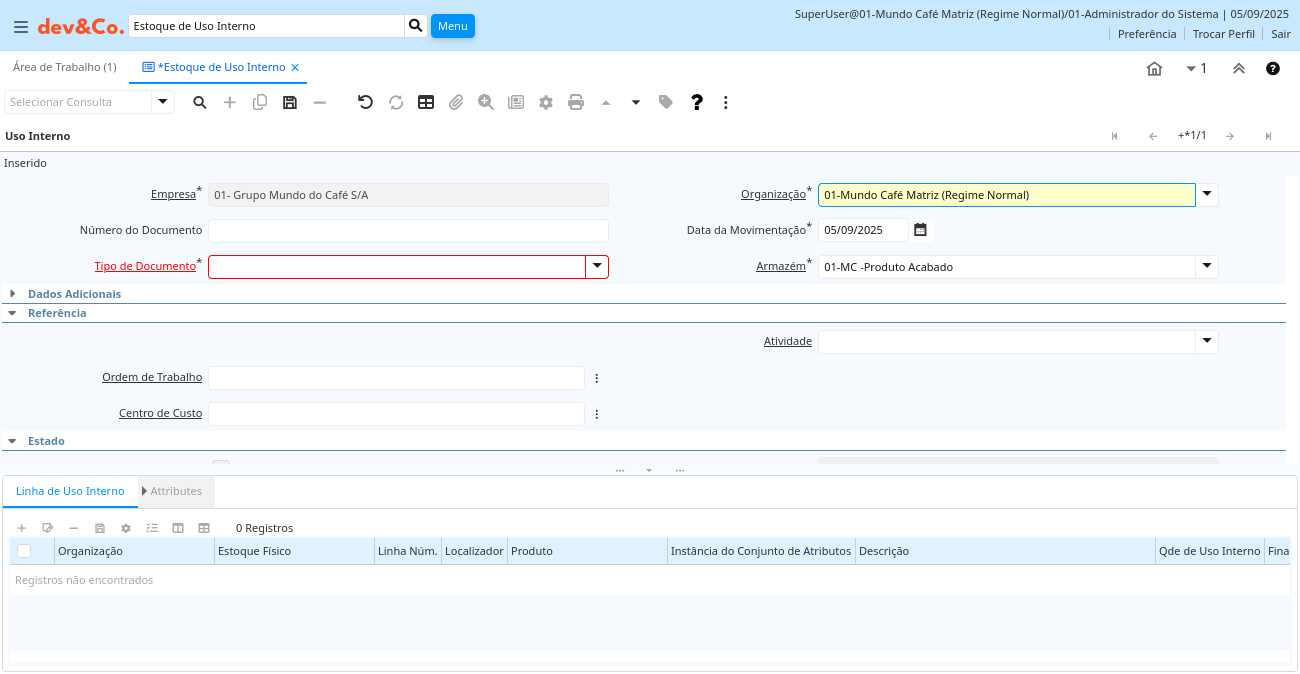Click the Sair logout link
This screenshot has height=674, width=1300.
pyautogui.click(x=1280, y=34)
